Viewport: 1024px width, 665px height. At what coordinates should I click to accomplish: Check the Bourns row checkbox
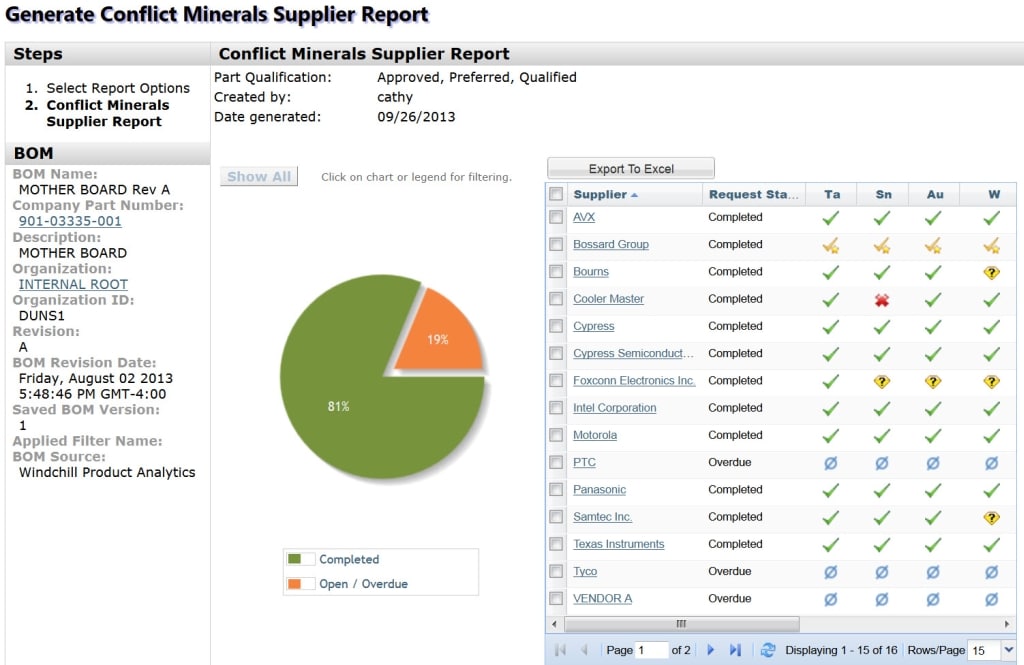[x=556, y=271]
